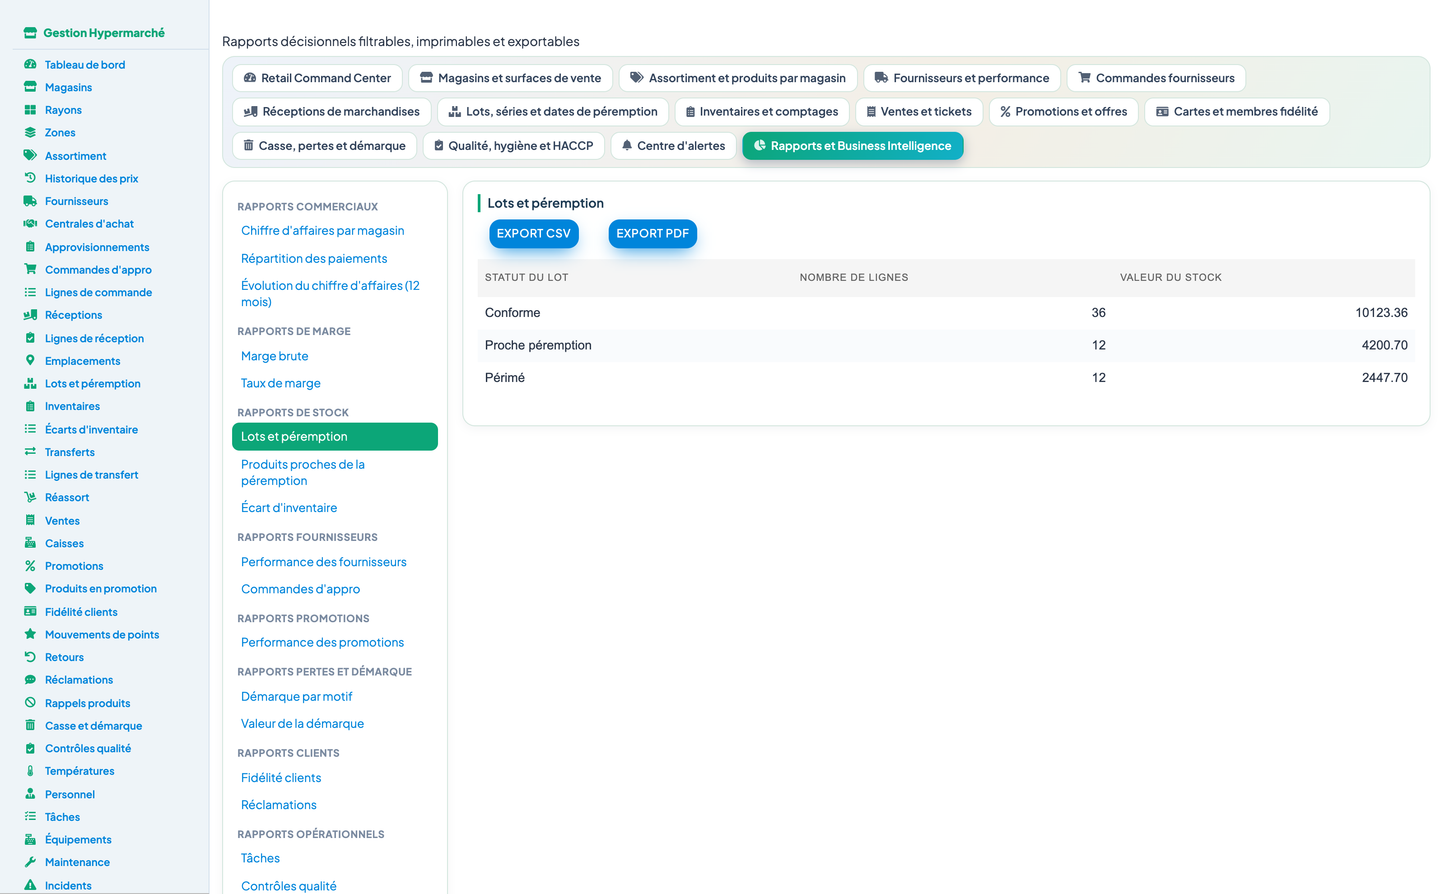Switch to Assortiment et produits par magasin
The width and height of the screenshot is (1445, 894).
pos(737,78)
